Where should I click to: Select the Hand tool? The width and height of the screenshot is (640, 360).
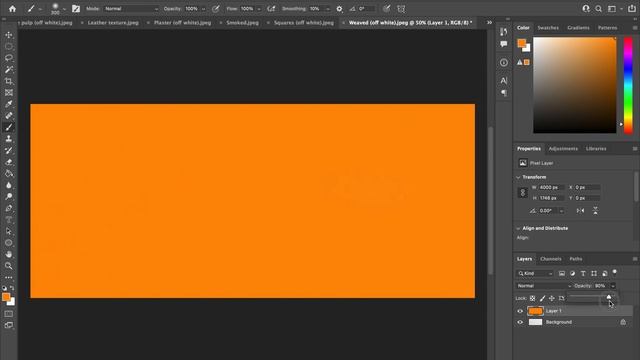(9, 254)
